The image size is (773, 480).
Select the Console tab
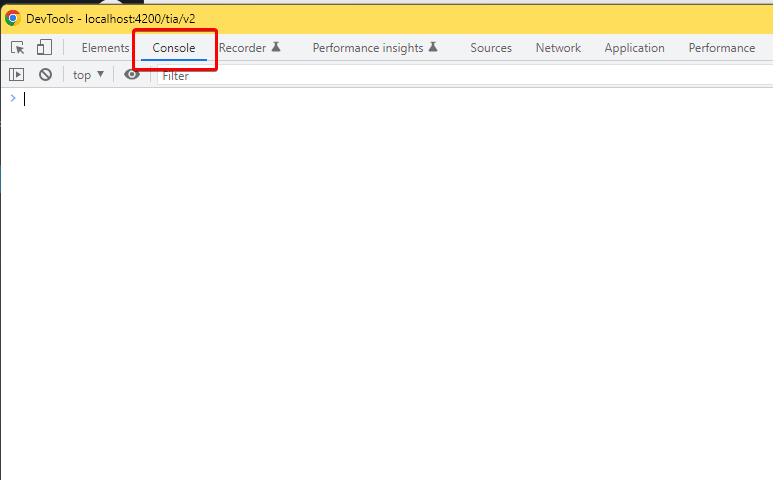(x=174, y=48)
